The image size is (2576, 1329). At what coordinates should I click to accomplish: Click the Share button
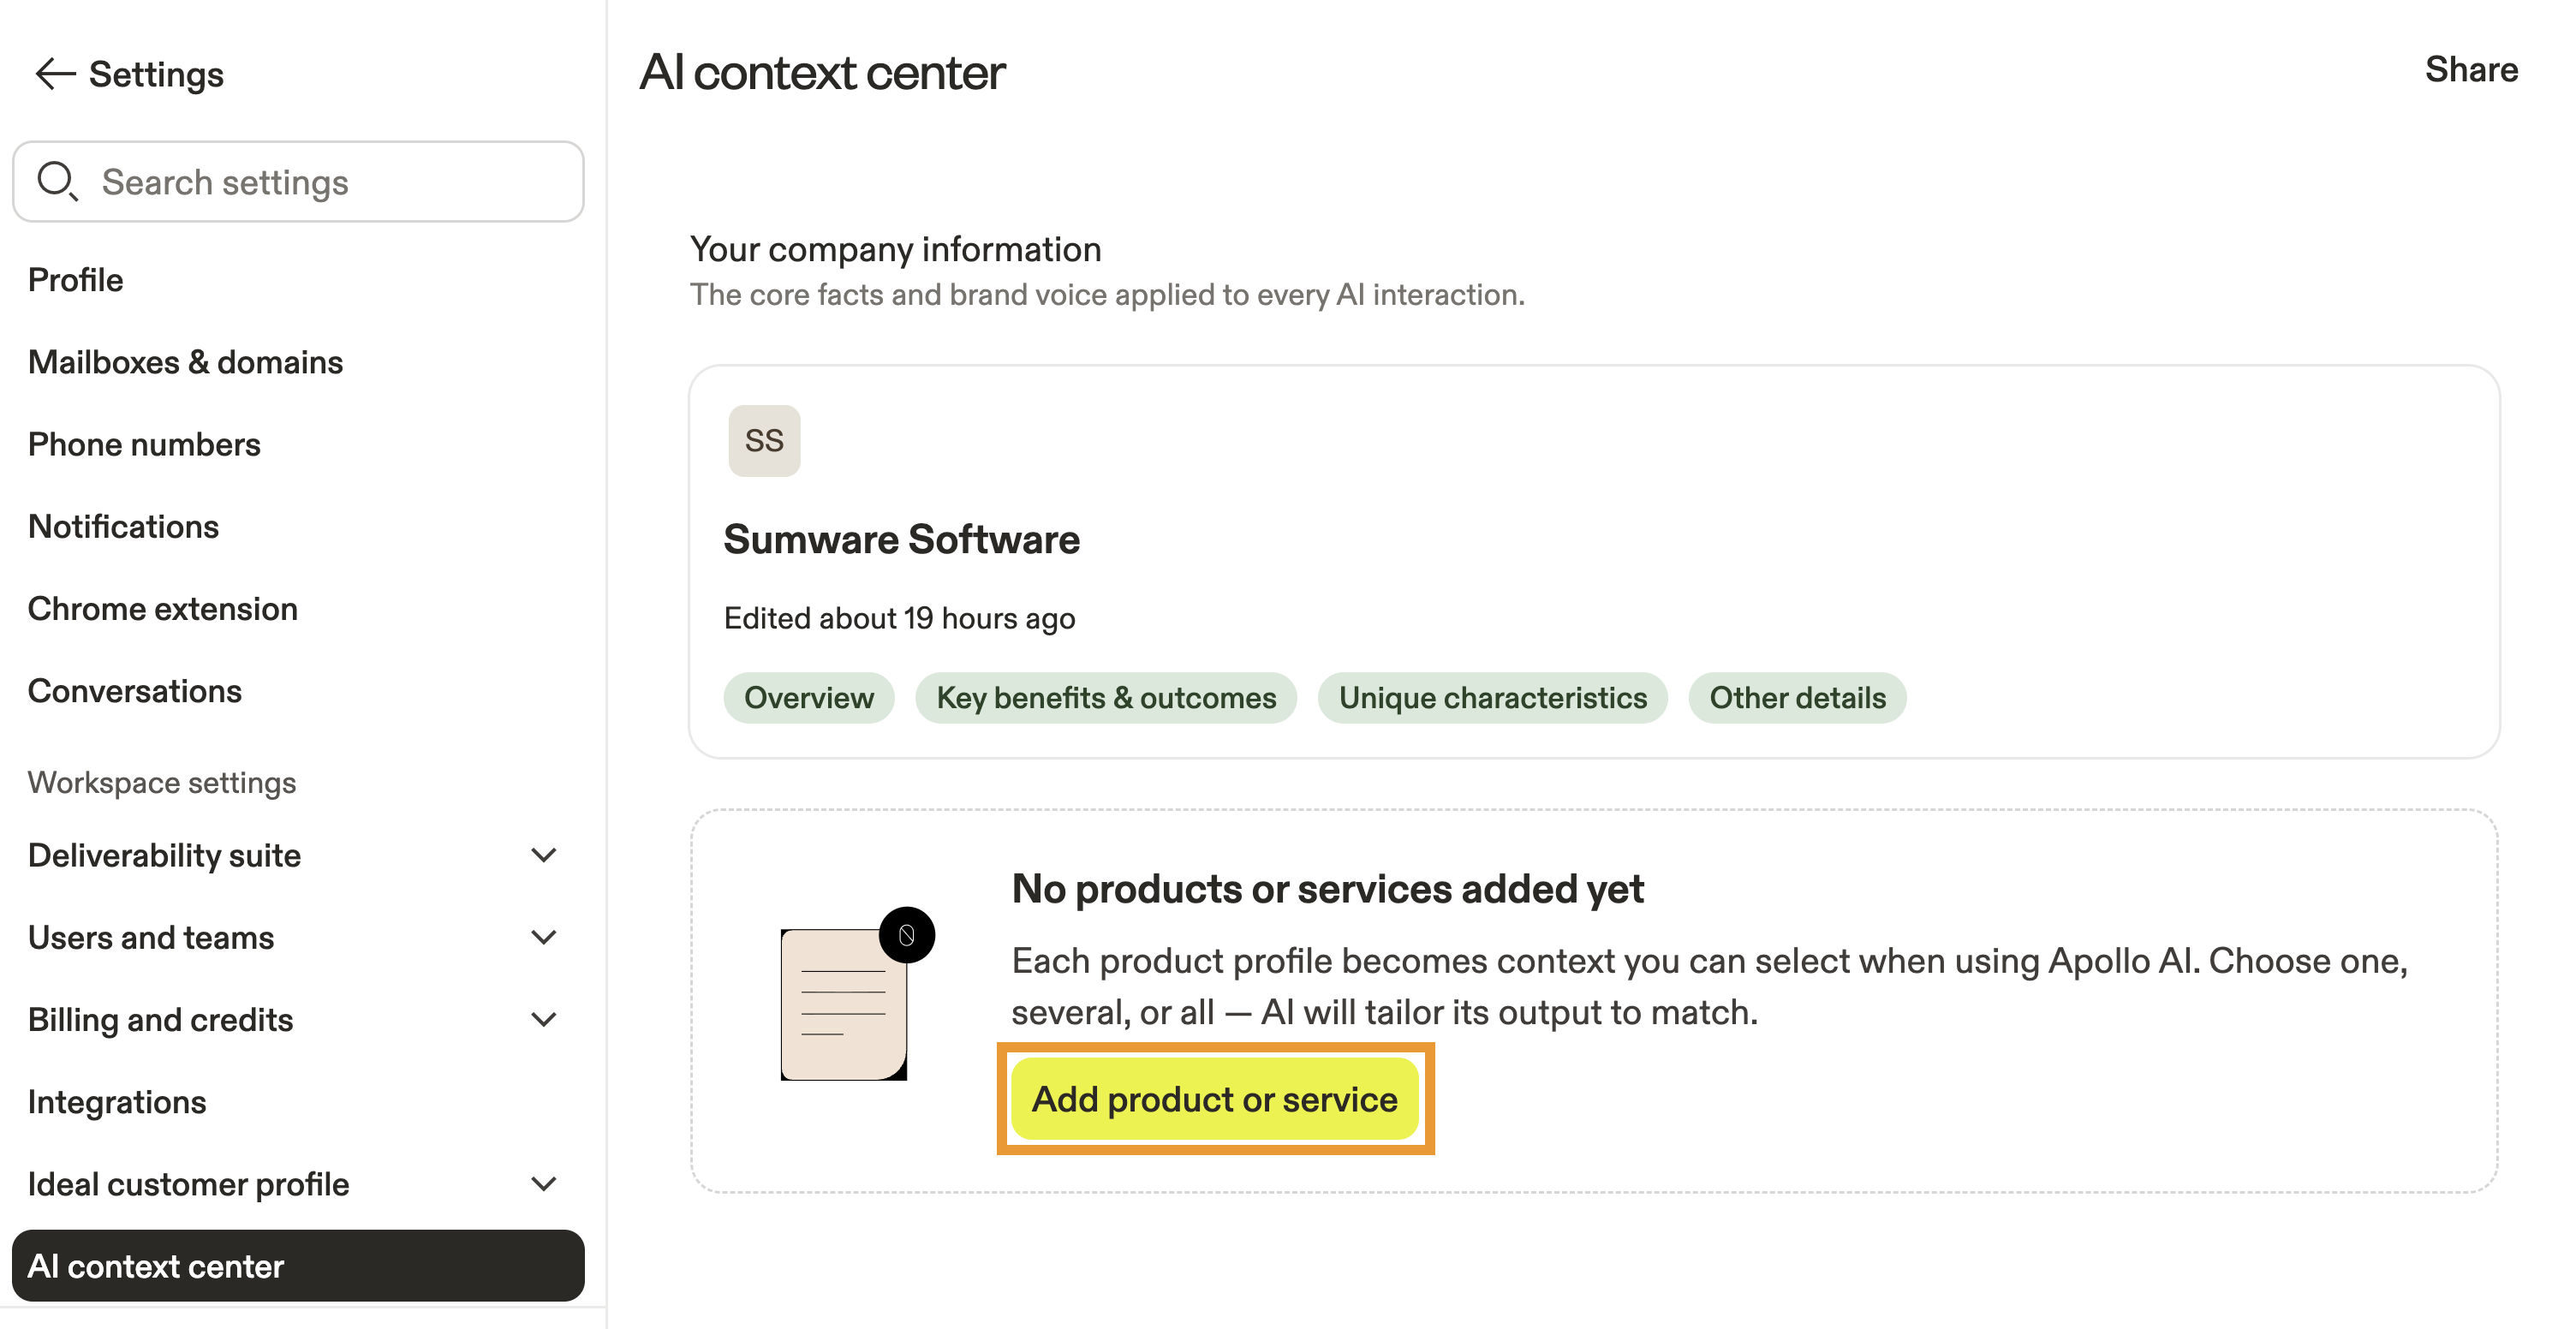(x=2471, y=70)
